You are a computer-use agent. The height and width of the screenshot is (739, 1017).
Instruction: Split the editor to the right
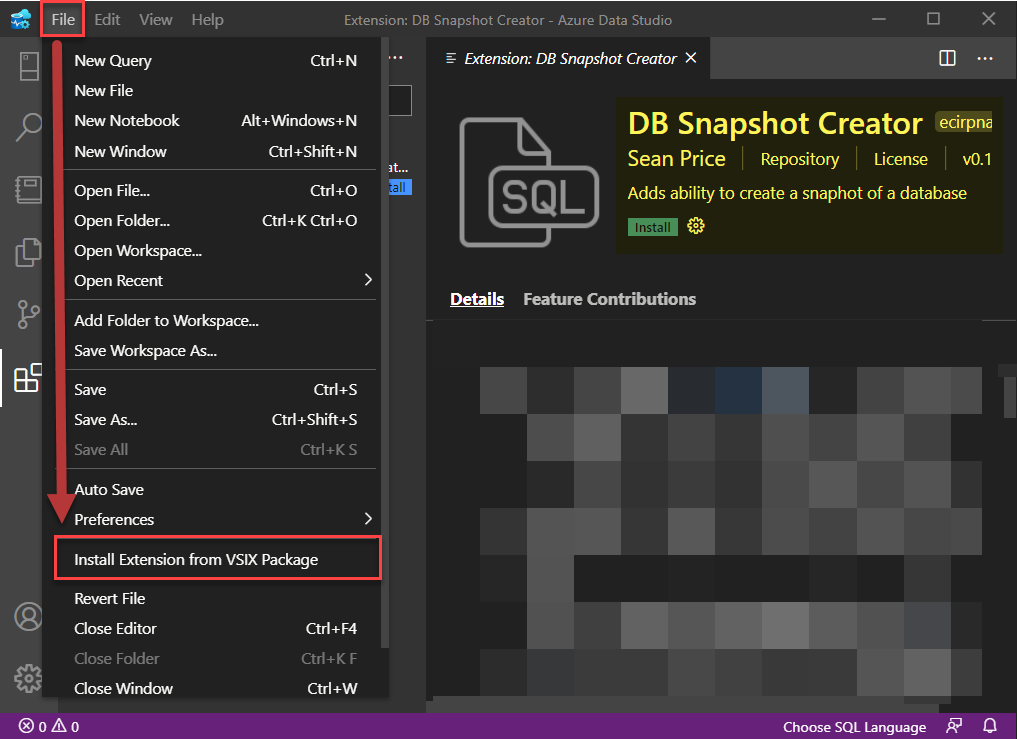click(948, 58)
